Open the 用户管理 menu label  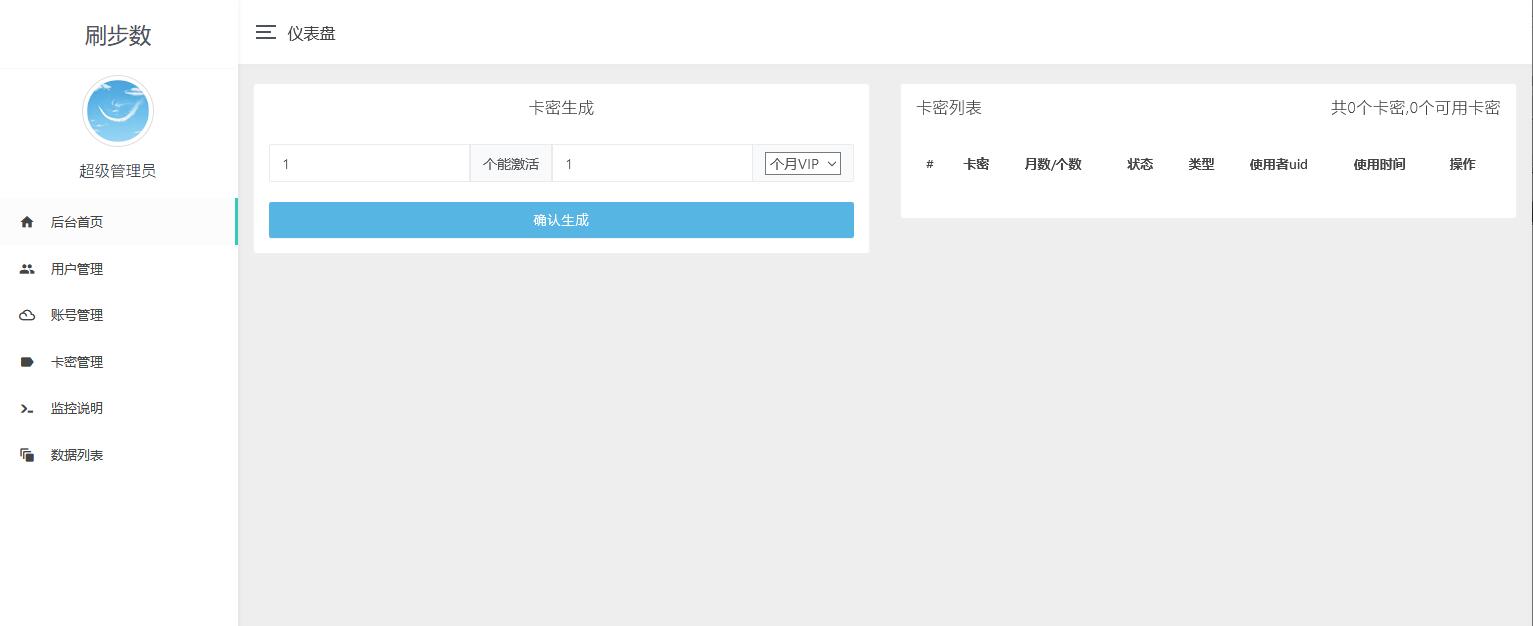77,269
